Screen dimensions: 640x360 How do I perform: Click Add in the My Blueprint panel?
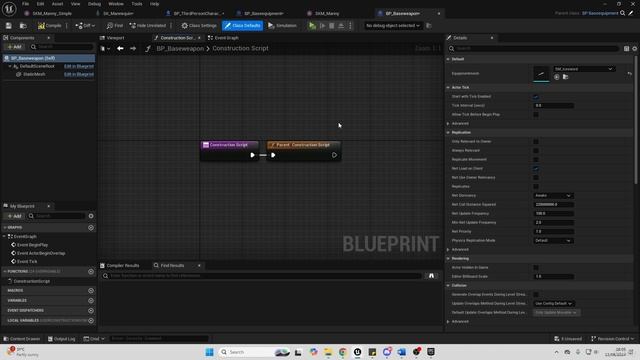point(14,216)
